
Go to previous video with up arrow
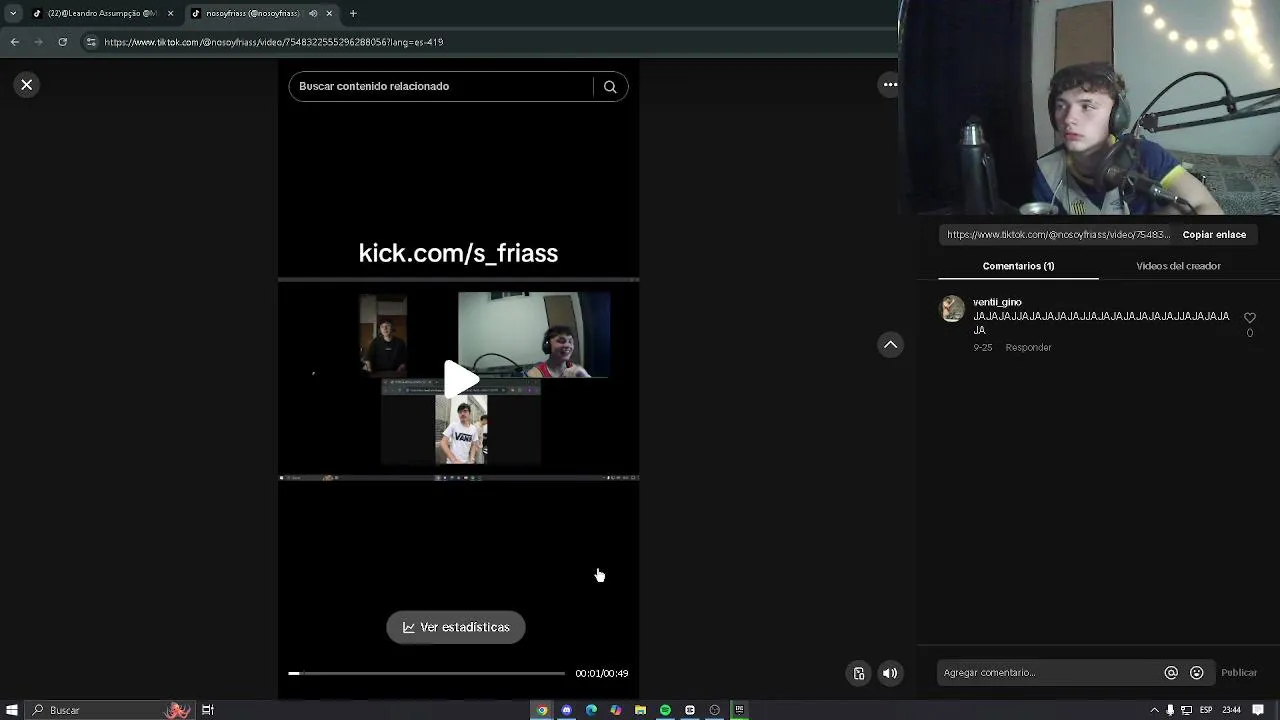[x=890, y=345]
